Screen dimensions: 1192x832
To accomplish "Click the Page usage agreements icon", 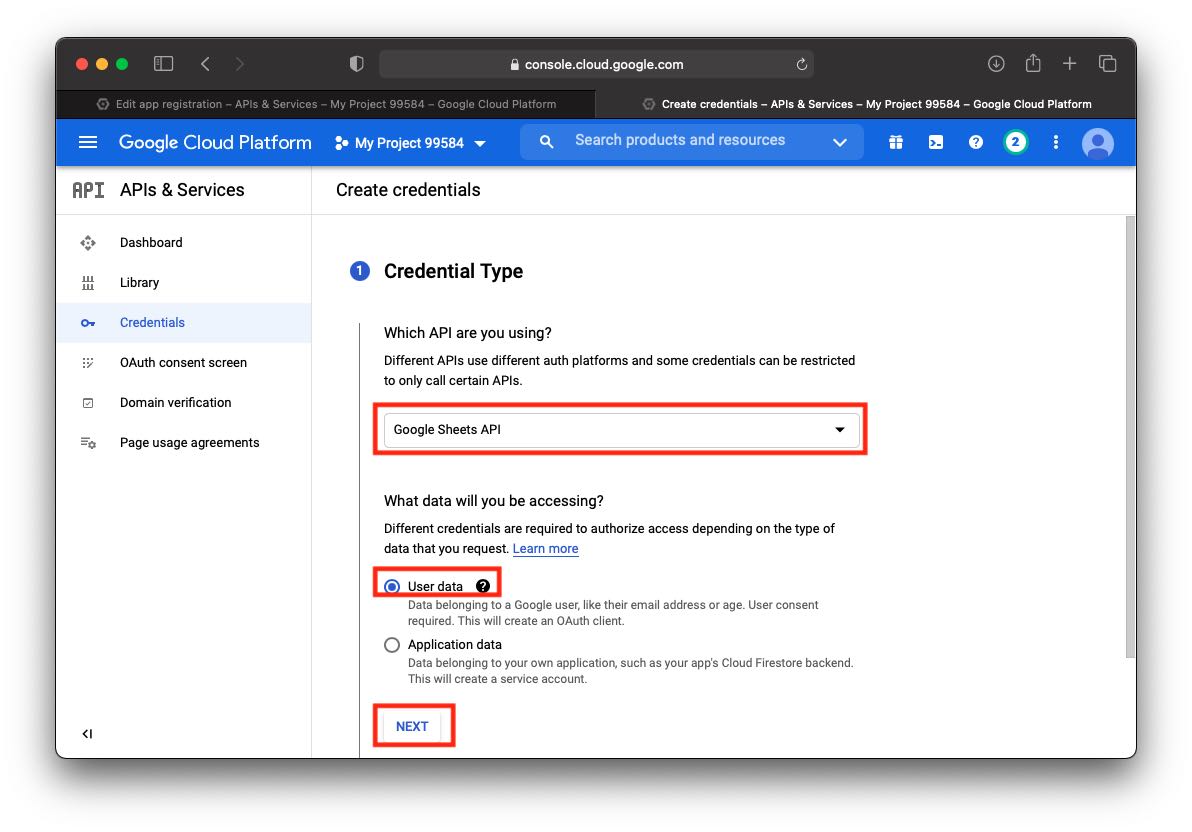I will (88, 443).
